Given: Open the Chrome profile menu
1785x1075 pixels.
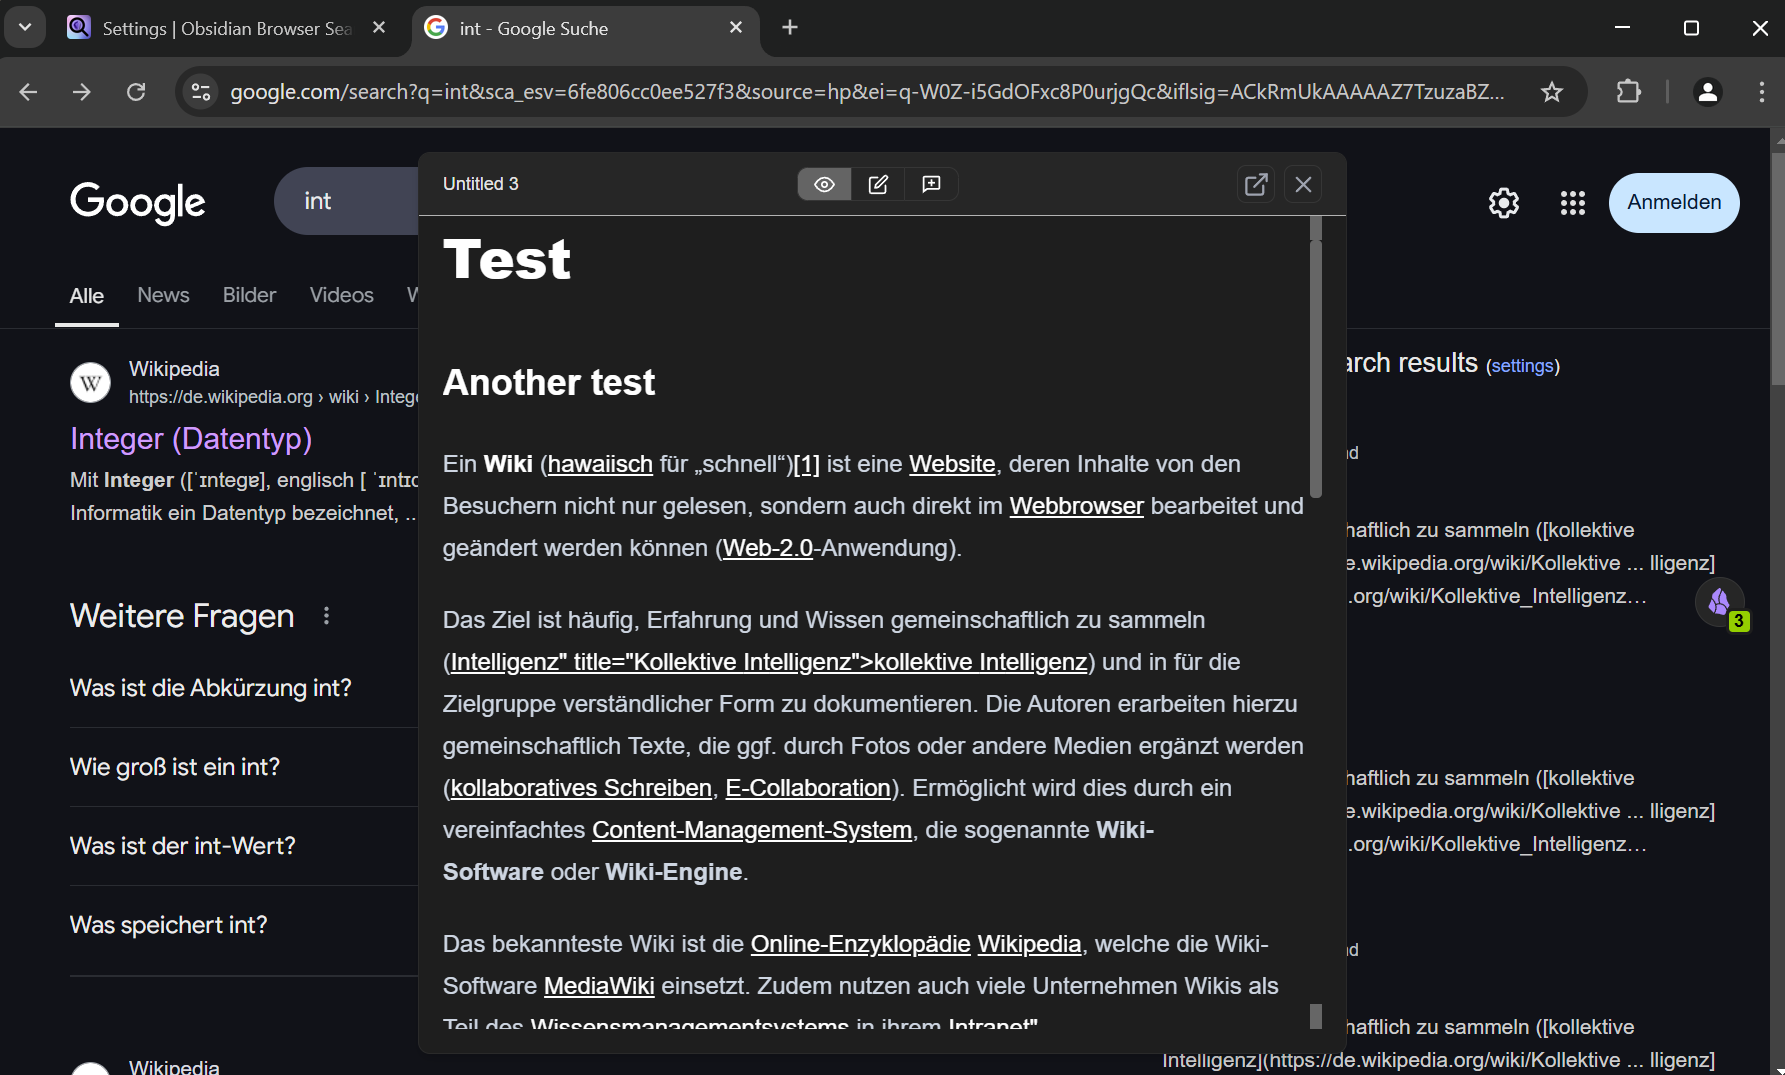Looking at the screenshot, I should pyautogui.click(x=1708, y=92).
